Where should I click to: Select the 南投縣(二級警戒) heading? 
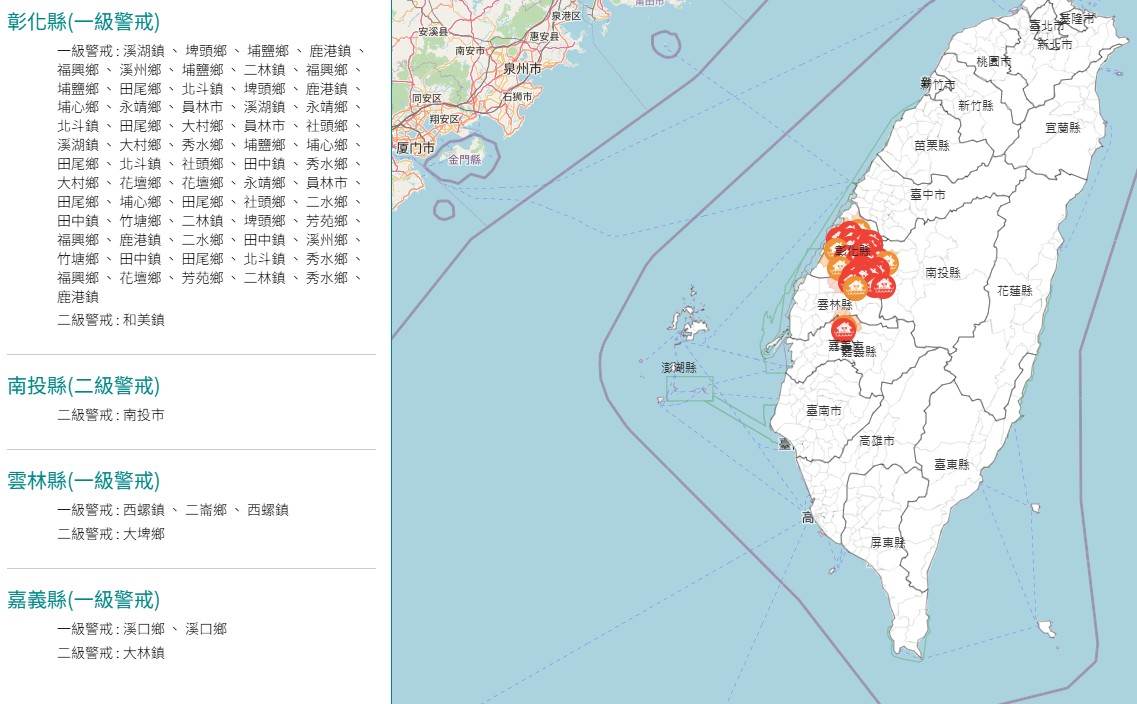pos(84,386)
